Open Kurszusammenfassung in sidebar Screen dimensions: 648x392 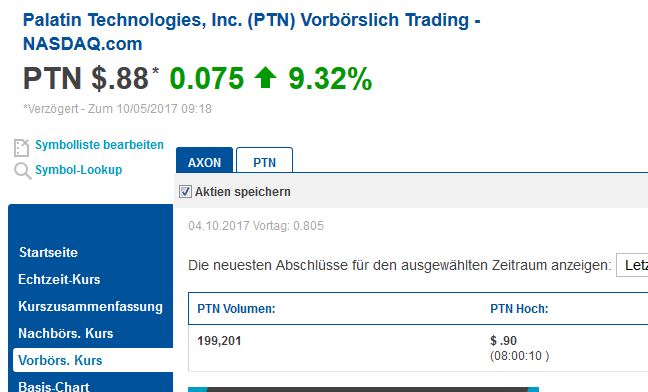point(91,306)
